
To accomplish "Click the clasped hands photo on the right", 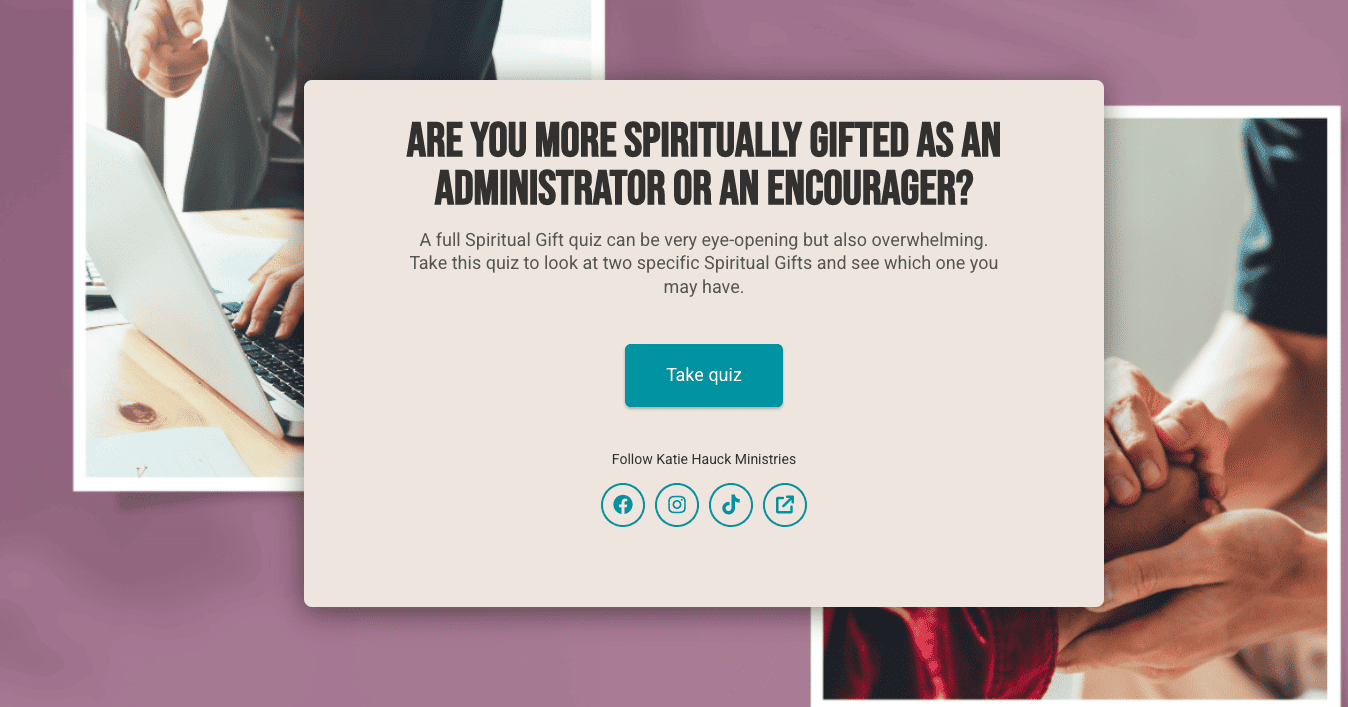I will click(x=1220, y=400).
